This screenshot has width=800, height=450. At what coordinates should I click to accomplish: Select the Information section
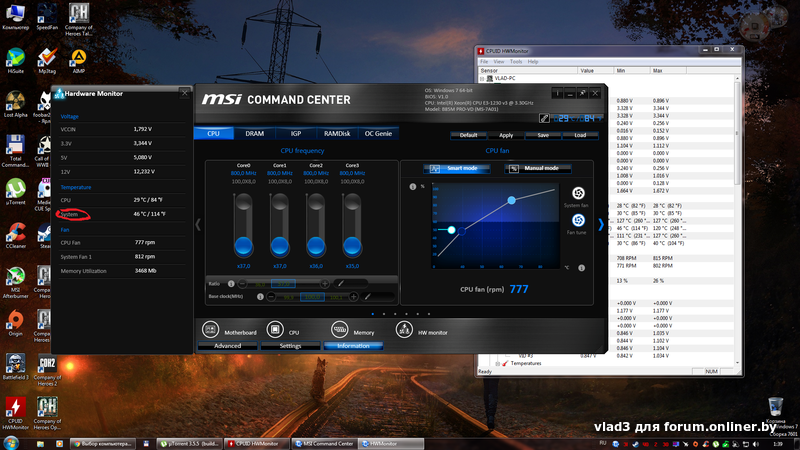tap(353, 346)
